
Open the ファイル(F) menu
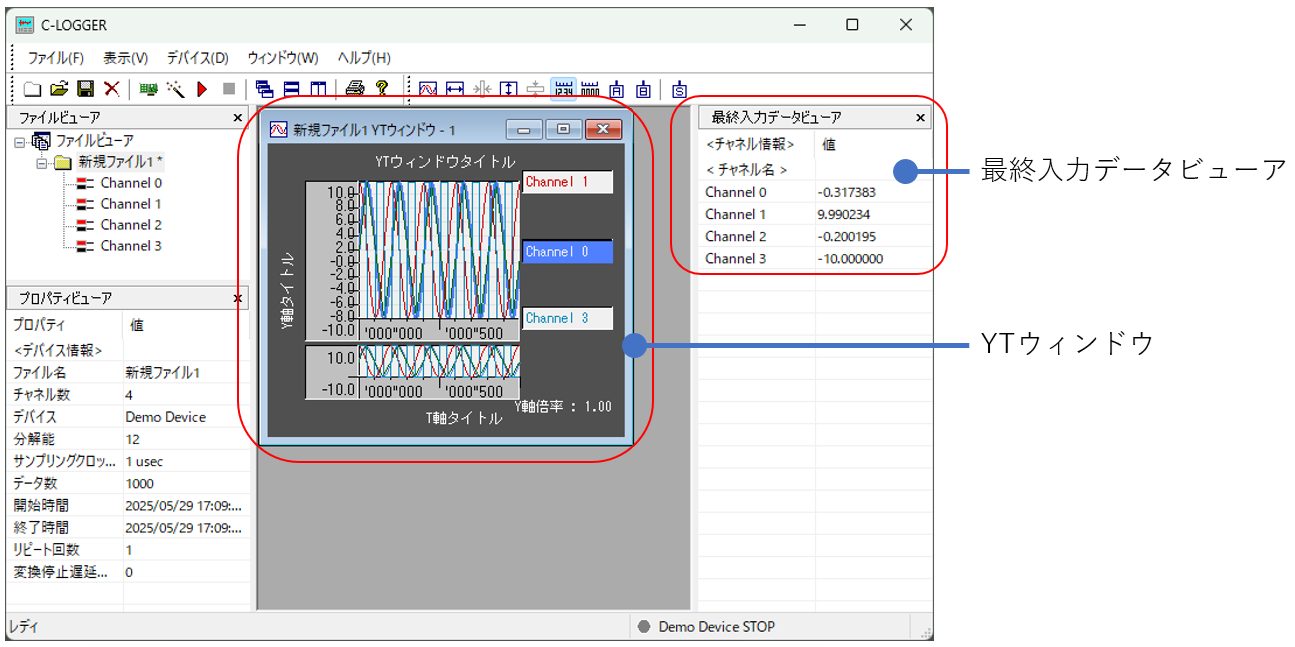tap(56, 58)
